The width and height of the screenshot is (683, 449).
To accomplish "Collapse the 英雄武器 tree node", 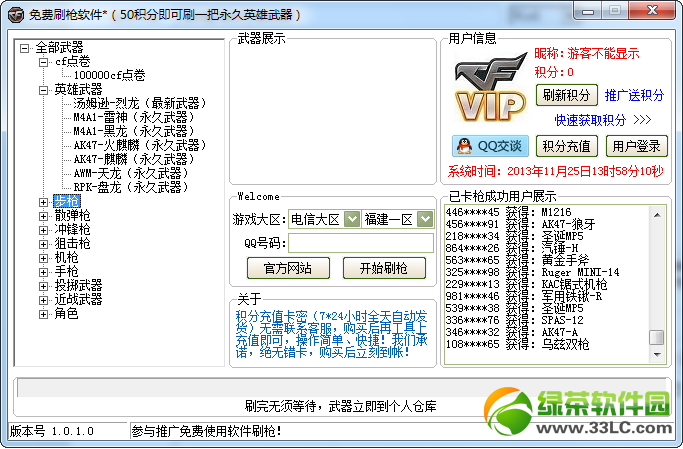I will pyautogui.click(x=44, y=89).
